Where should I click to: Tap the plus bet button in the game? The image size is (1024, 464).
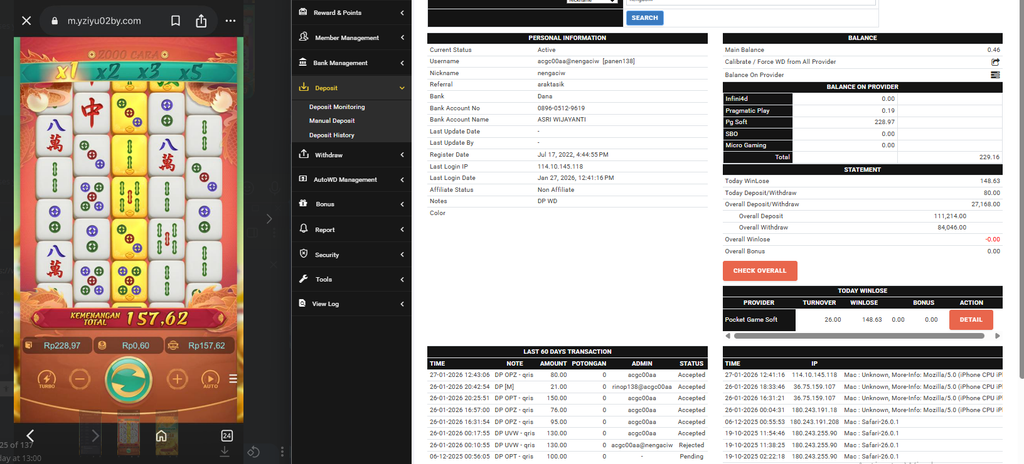177,378
